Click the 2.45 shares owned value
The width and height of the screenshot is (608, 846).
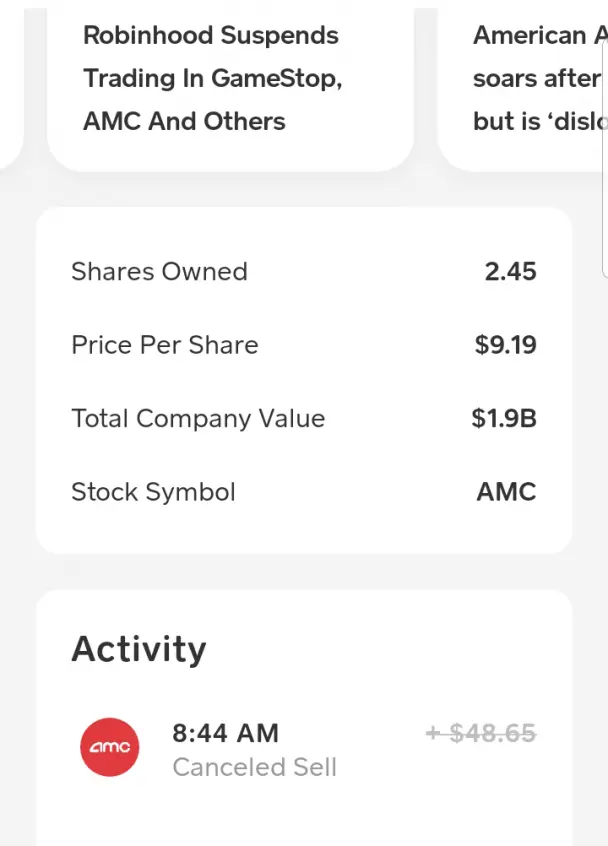(510, 271)
